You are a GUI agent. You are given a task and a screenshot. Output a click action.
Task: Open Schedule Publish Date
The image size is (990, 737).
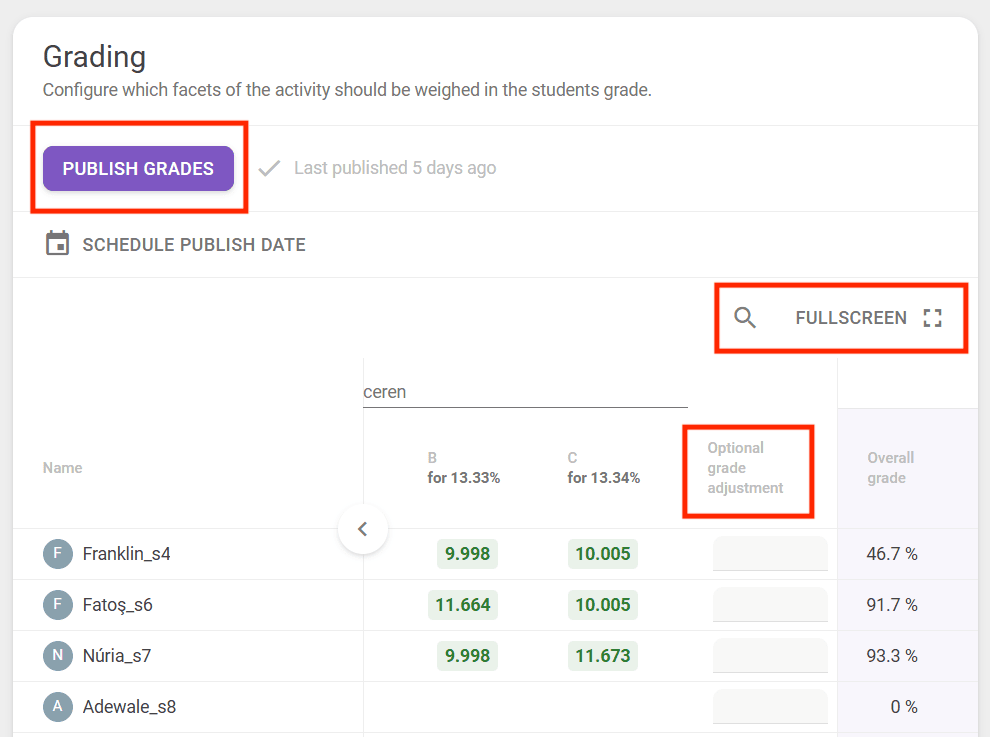[x=194, y=244]
